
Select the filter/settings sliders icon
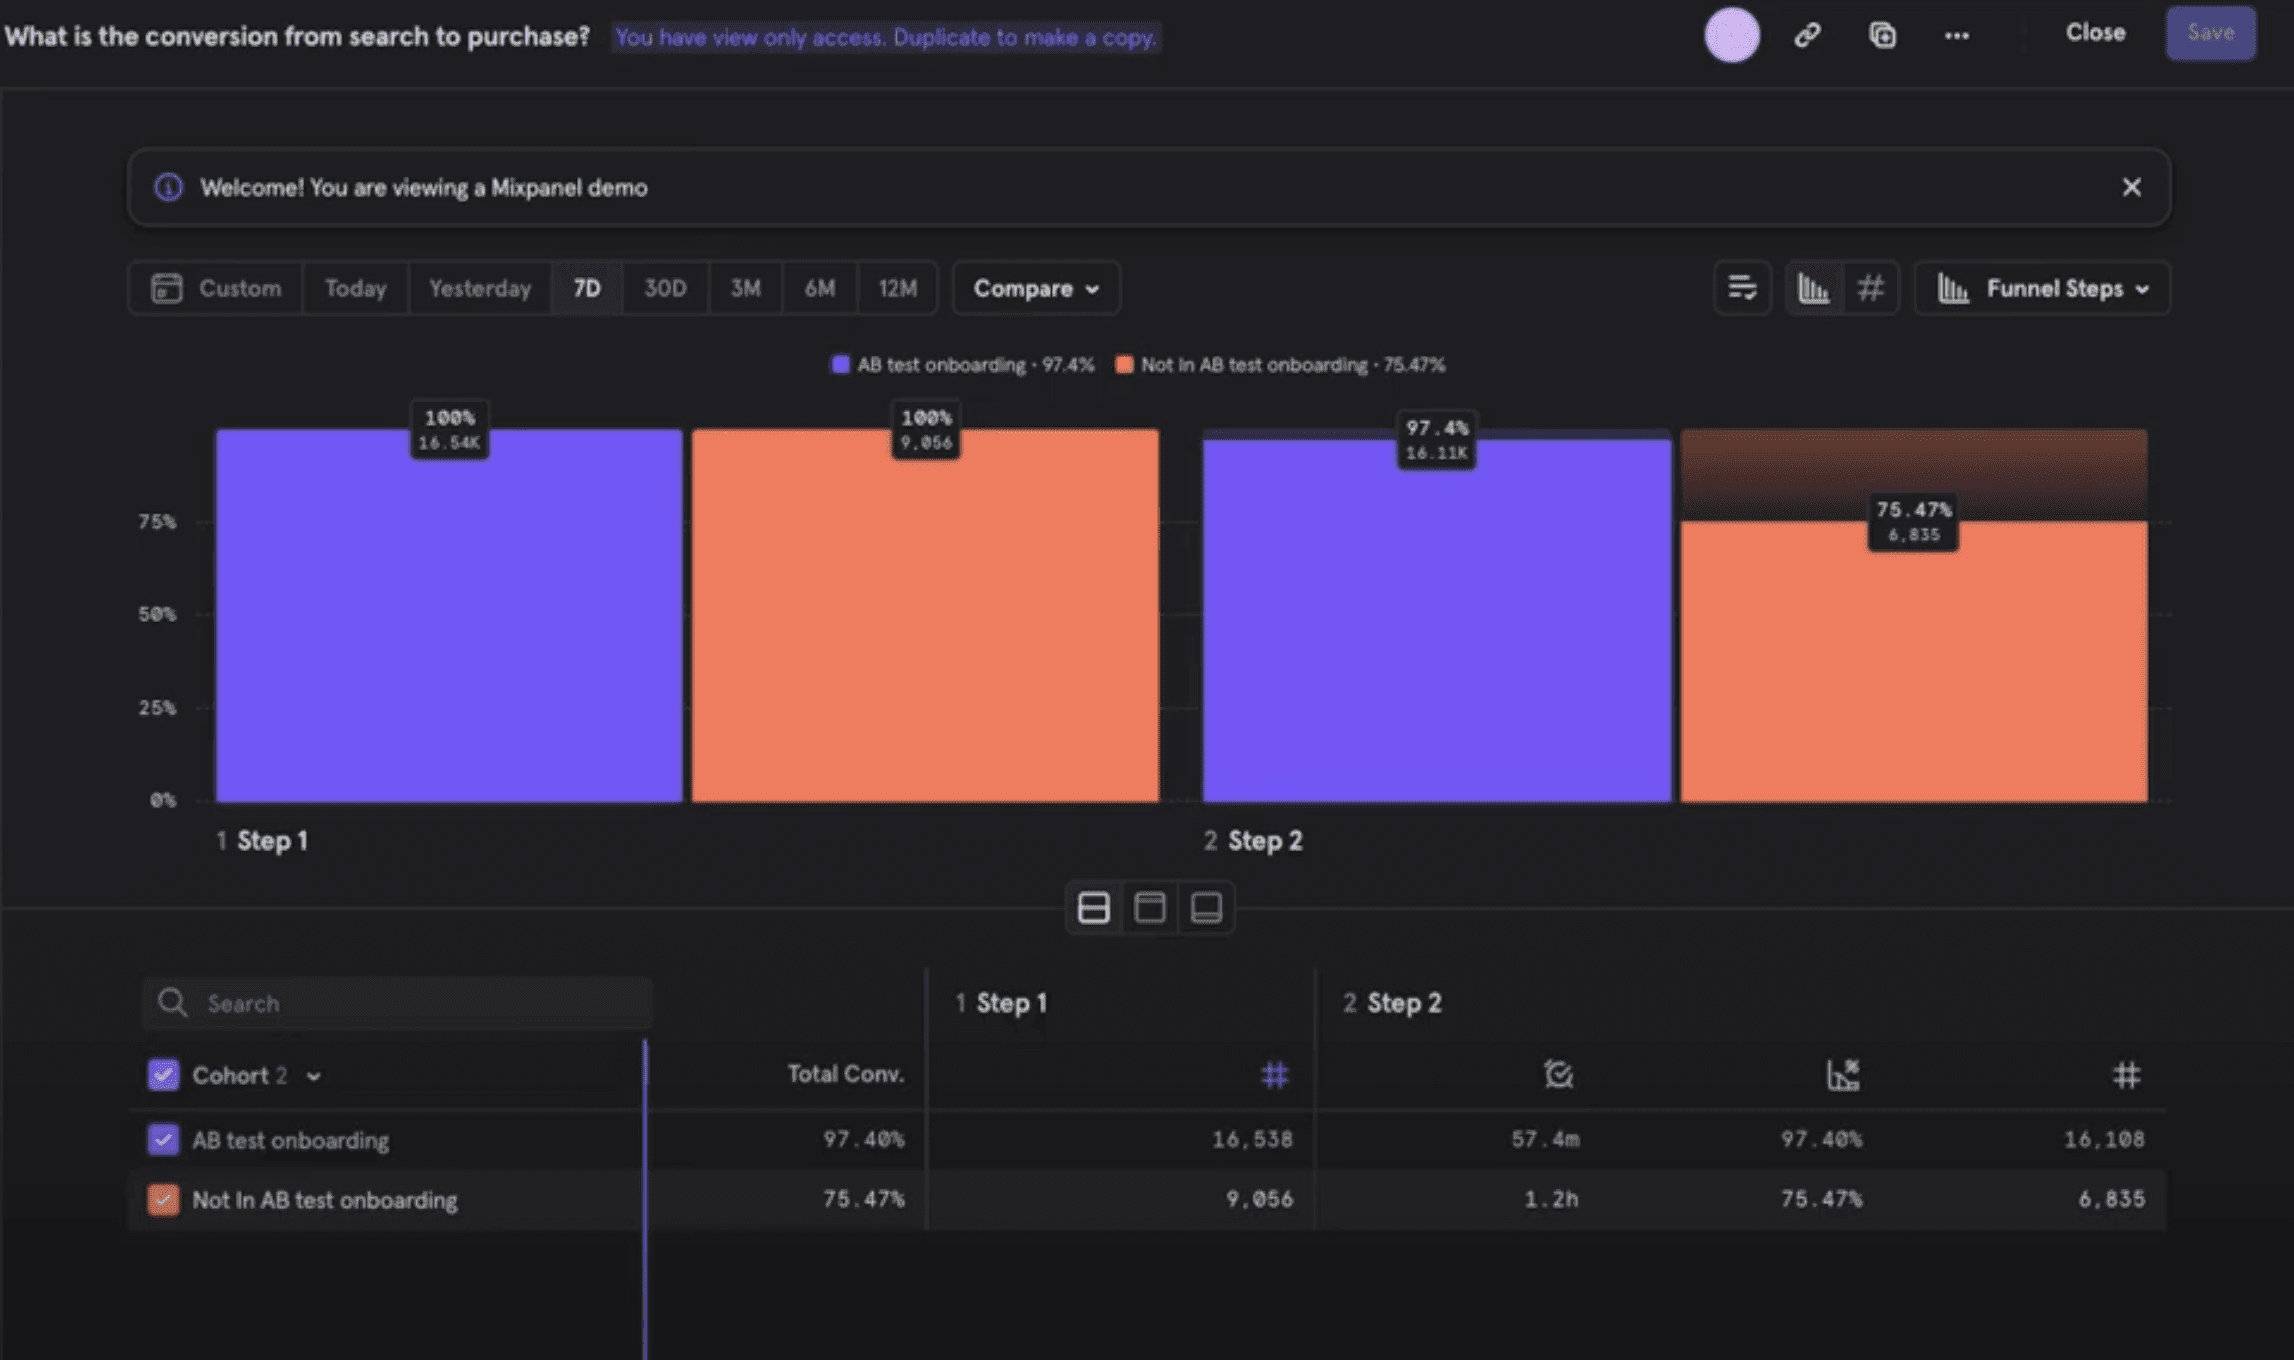[x=1744, y=288]
